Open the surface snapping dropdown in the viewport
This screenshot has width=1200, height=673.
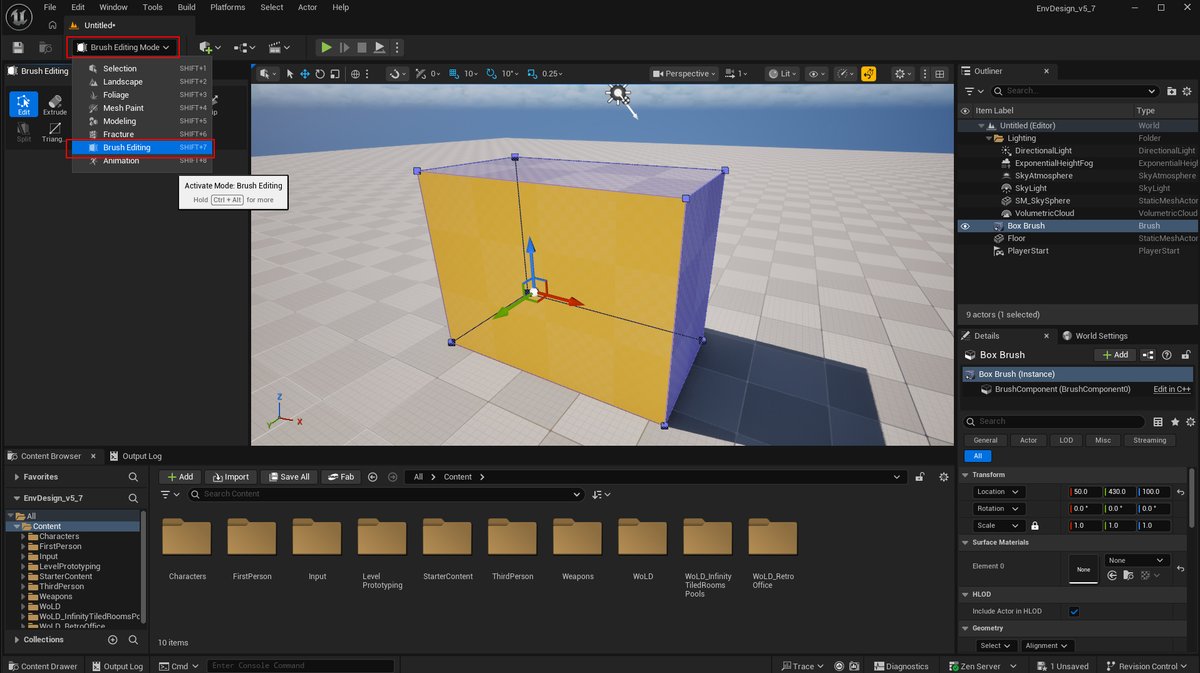(x=398, y=73)
